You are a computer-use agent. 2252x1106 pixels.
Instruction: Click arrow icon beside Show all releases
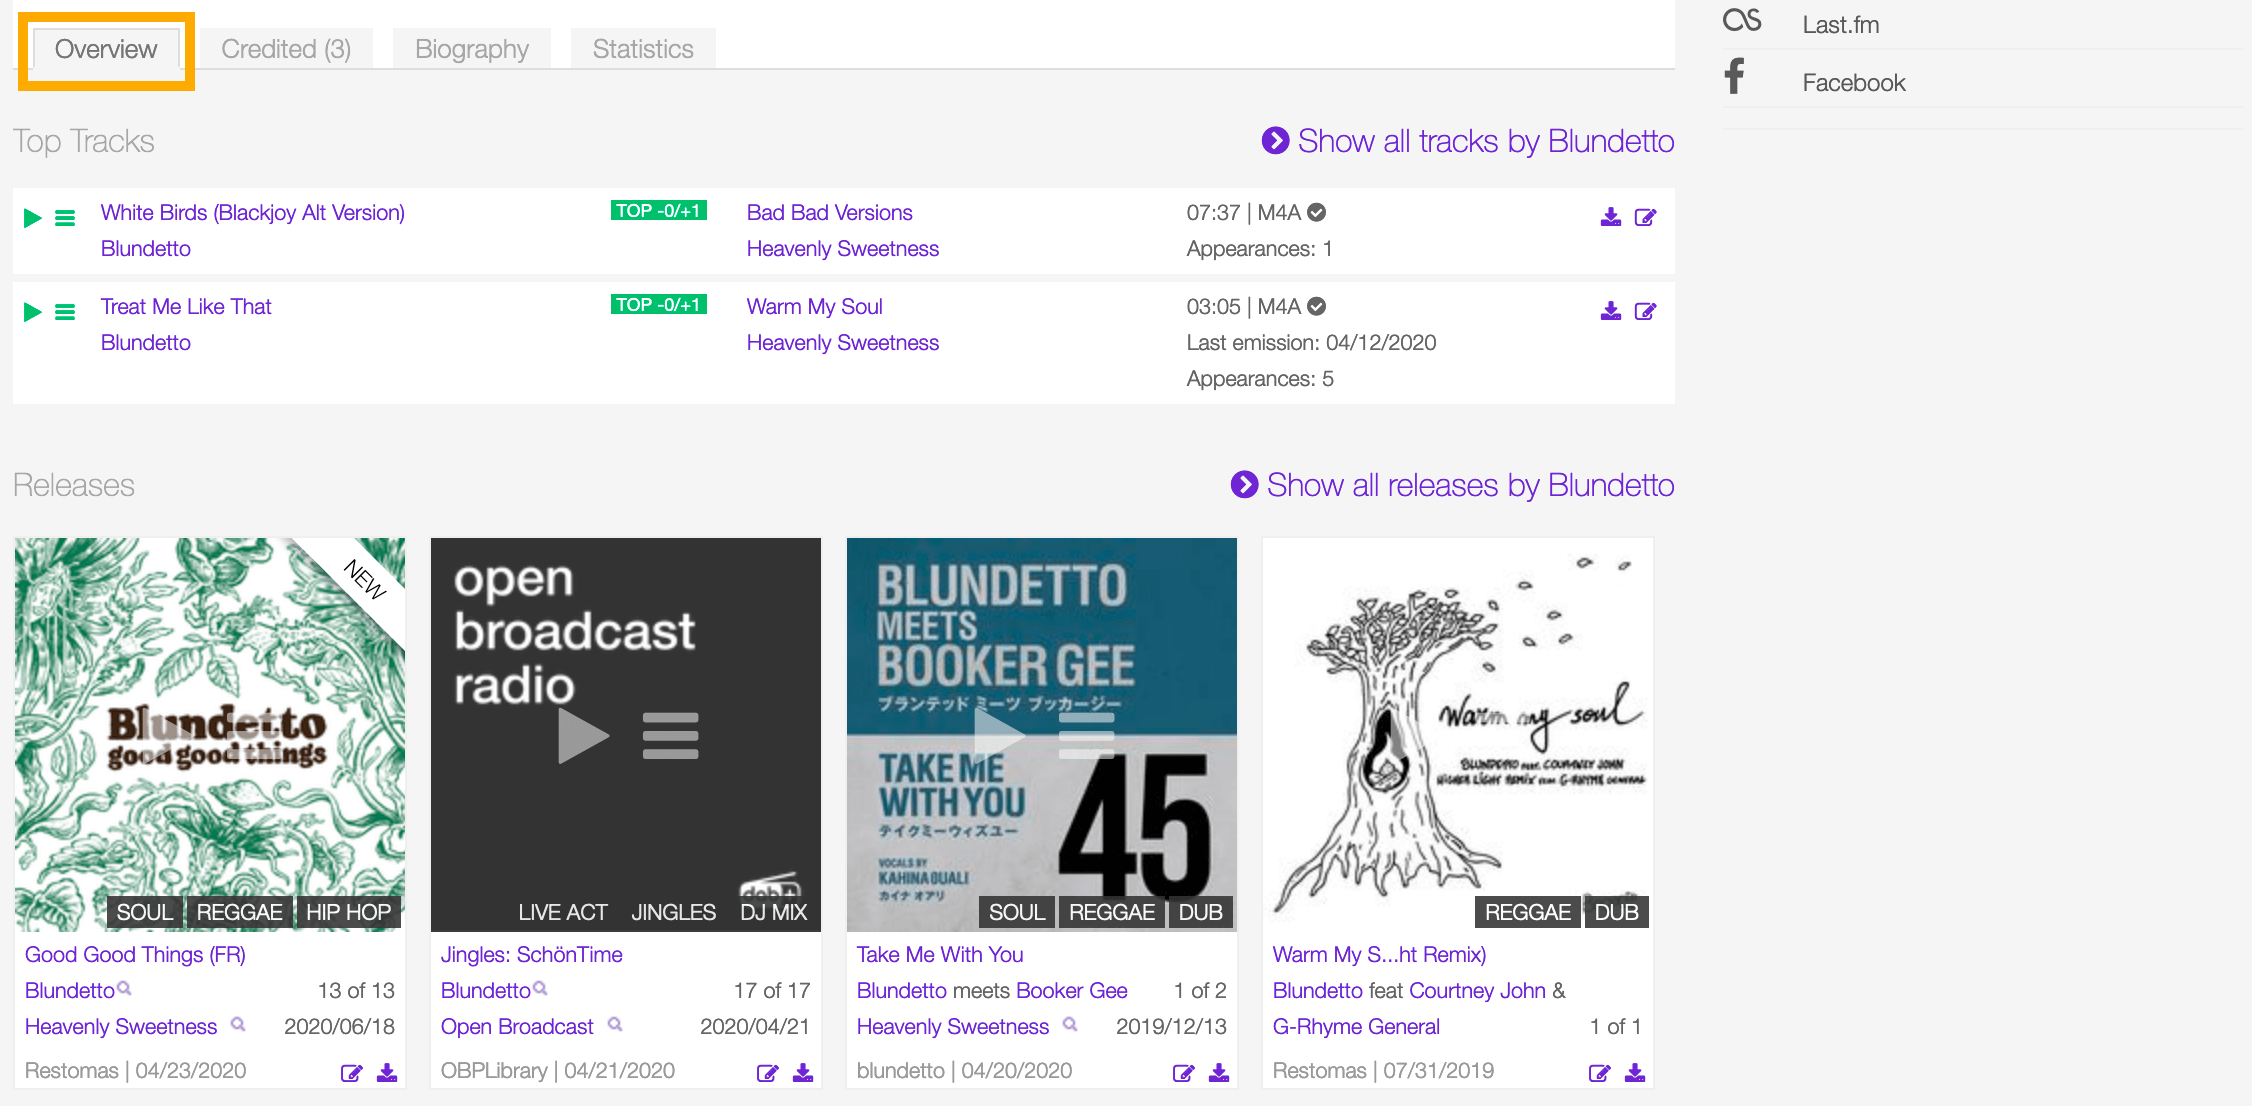click(1244, 484)
